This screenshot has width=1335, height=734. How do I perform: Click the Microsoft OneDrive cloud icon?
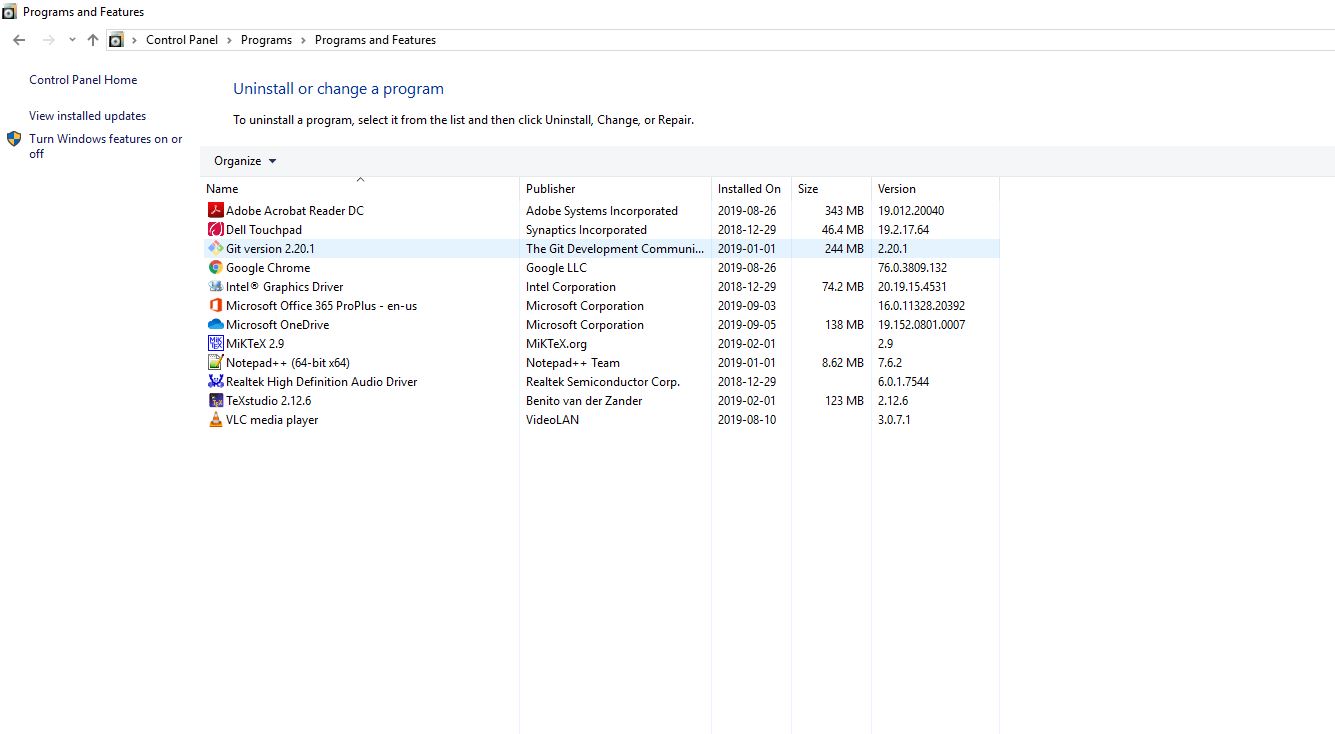click(x=215, y=324)
